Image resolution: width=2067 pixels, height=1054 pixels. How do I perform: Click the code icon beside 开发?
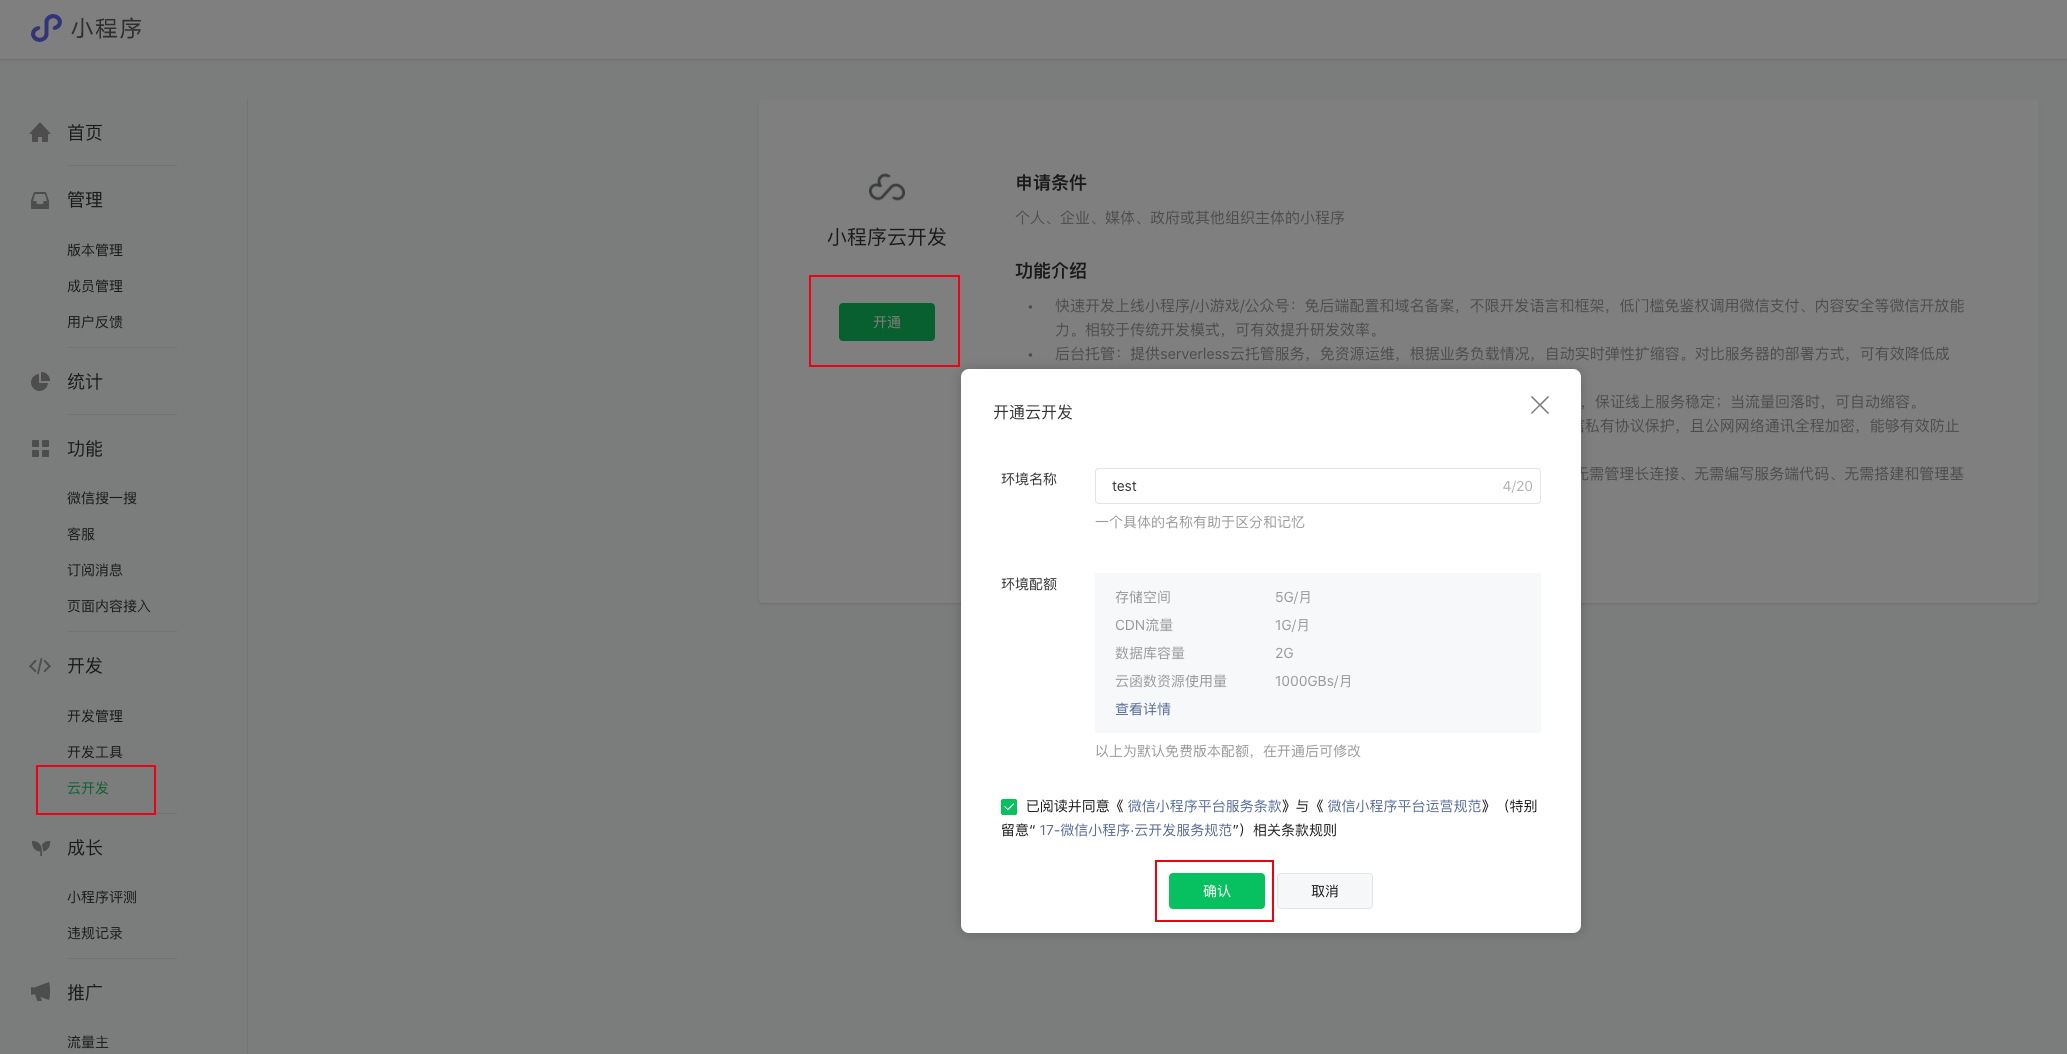[40, 666]
